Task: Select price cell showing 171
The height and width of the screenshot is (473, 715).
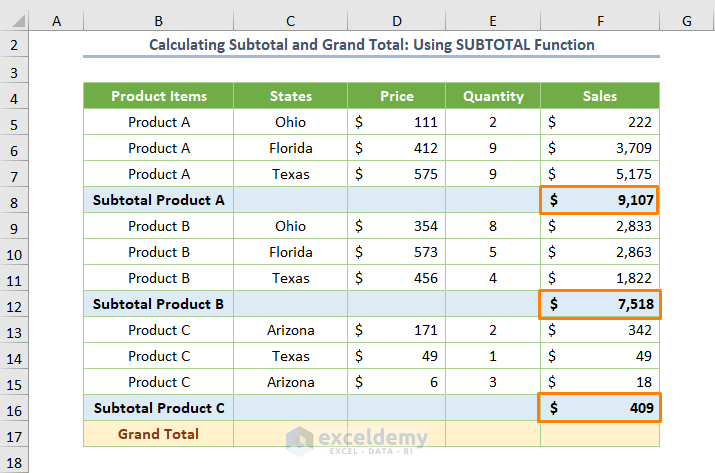Action: 397,330
